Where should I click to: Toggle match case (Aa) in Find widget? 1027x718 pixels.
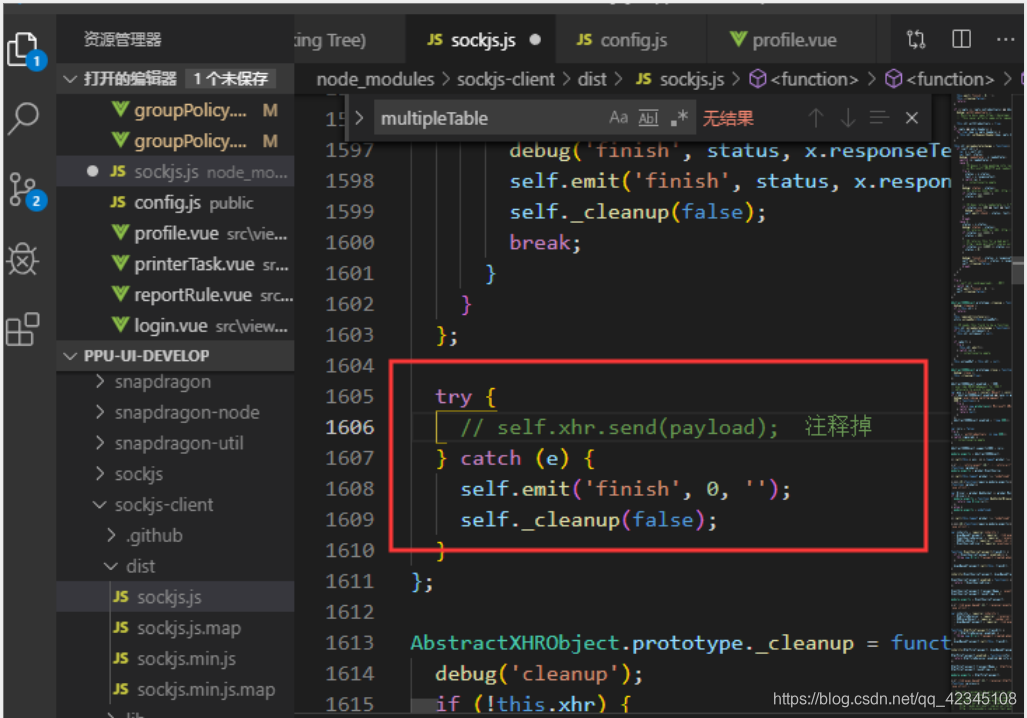pos(618,117)
